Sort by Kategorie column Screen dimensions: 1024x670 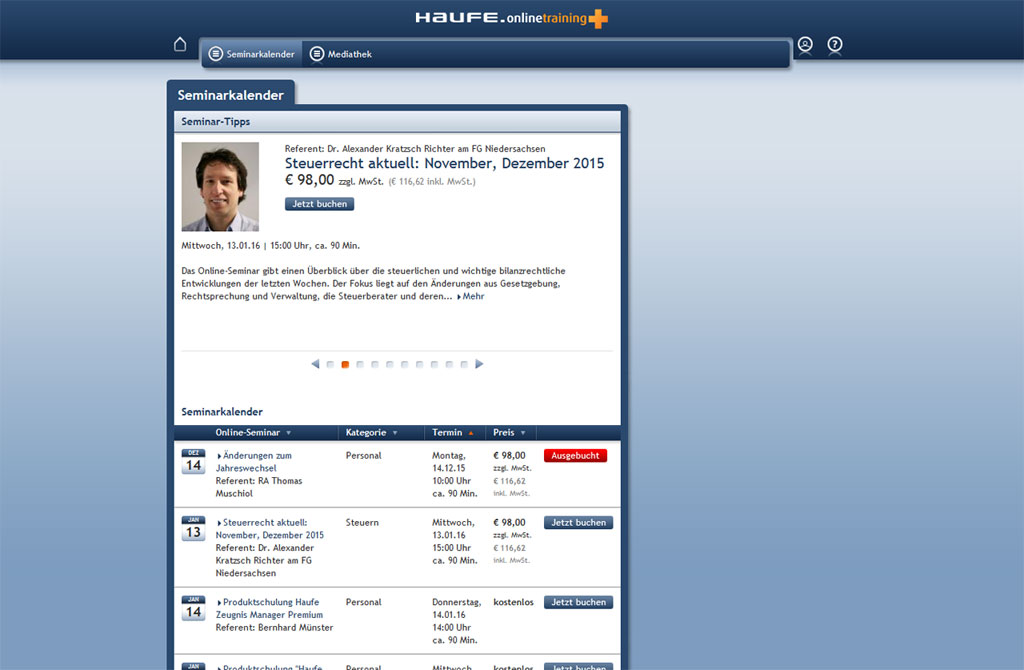(372, 433)
